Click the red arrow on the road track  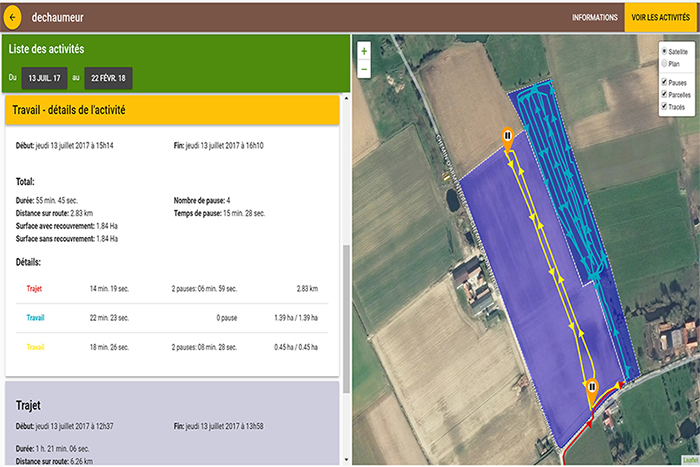click(619, 384)
